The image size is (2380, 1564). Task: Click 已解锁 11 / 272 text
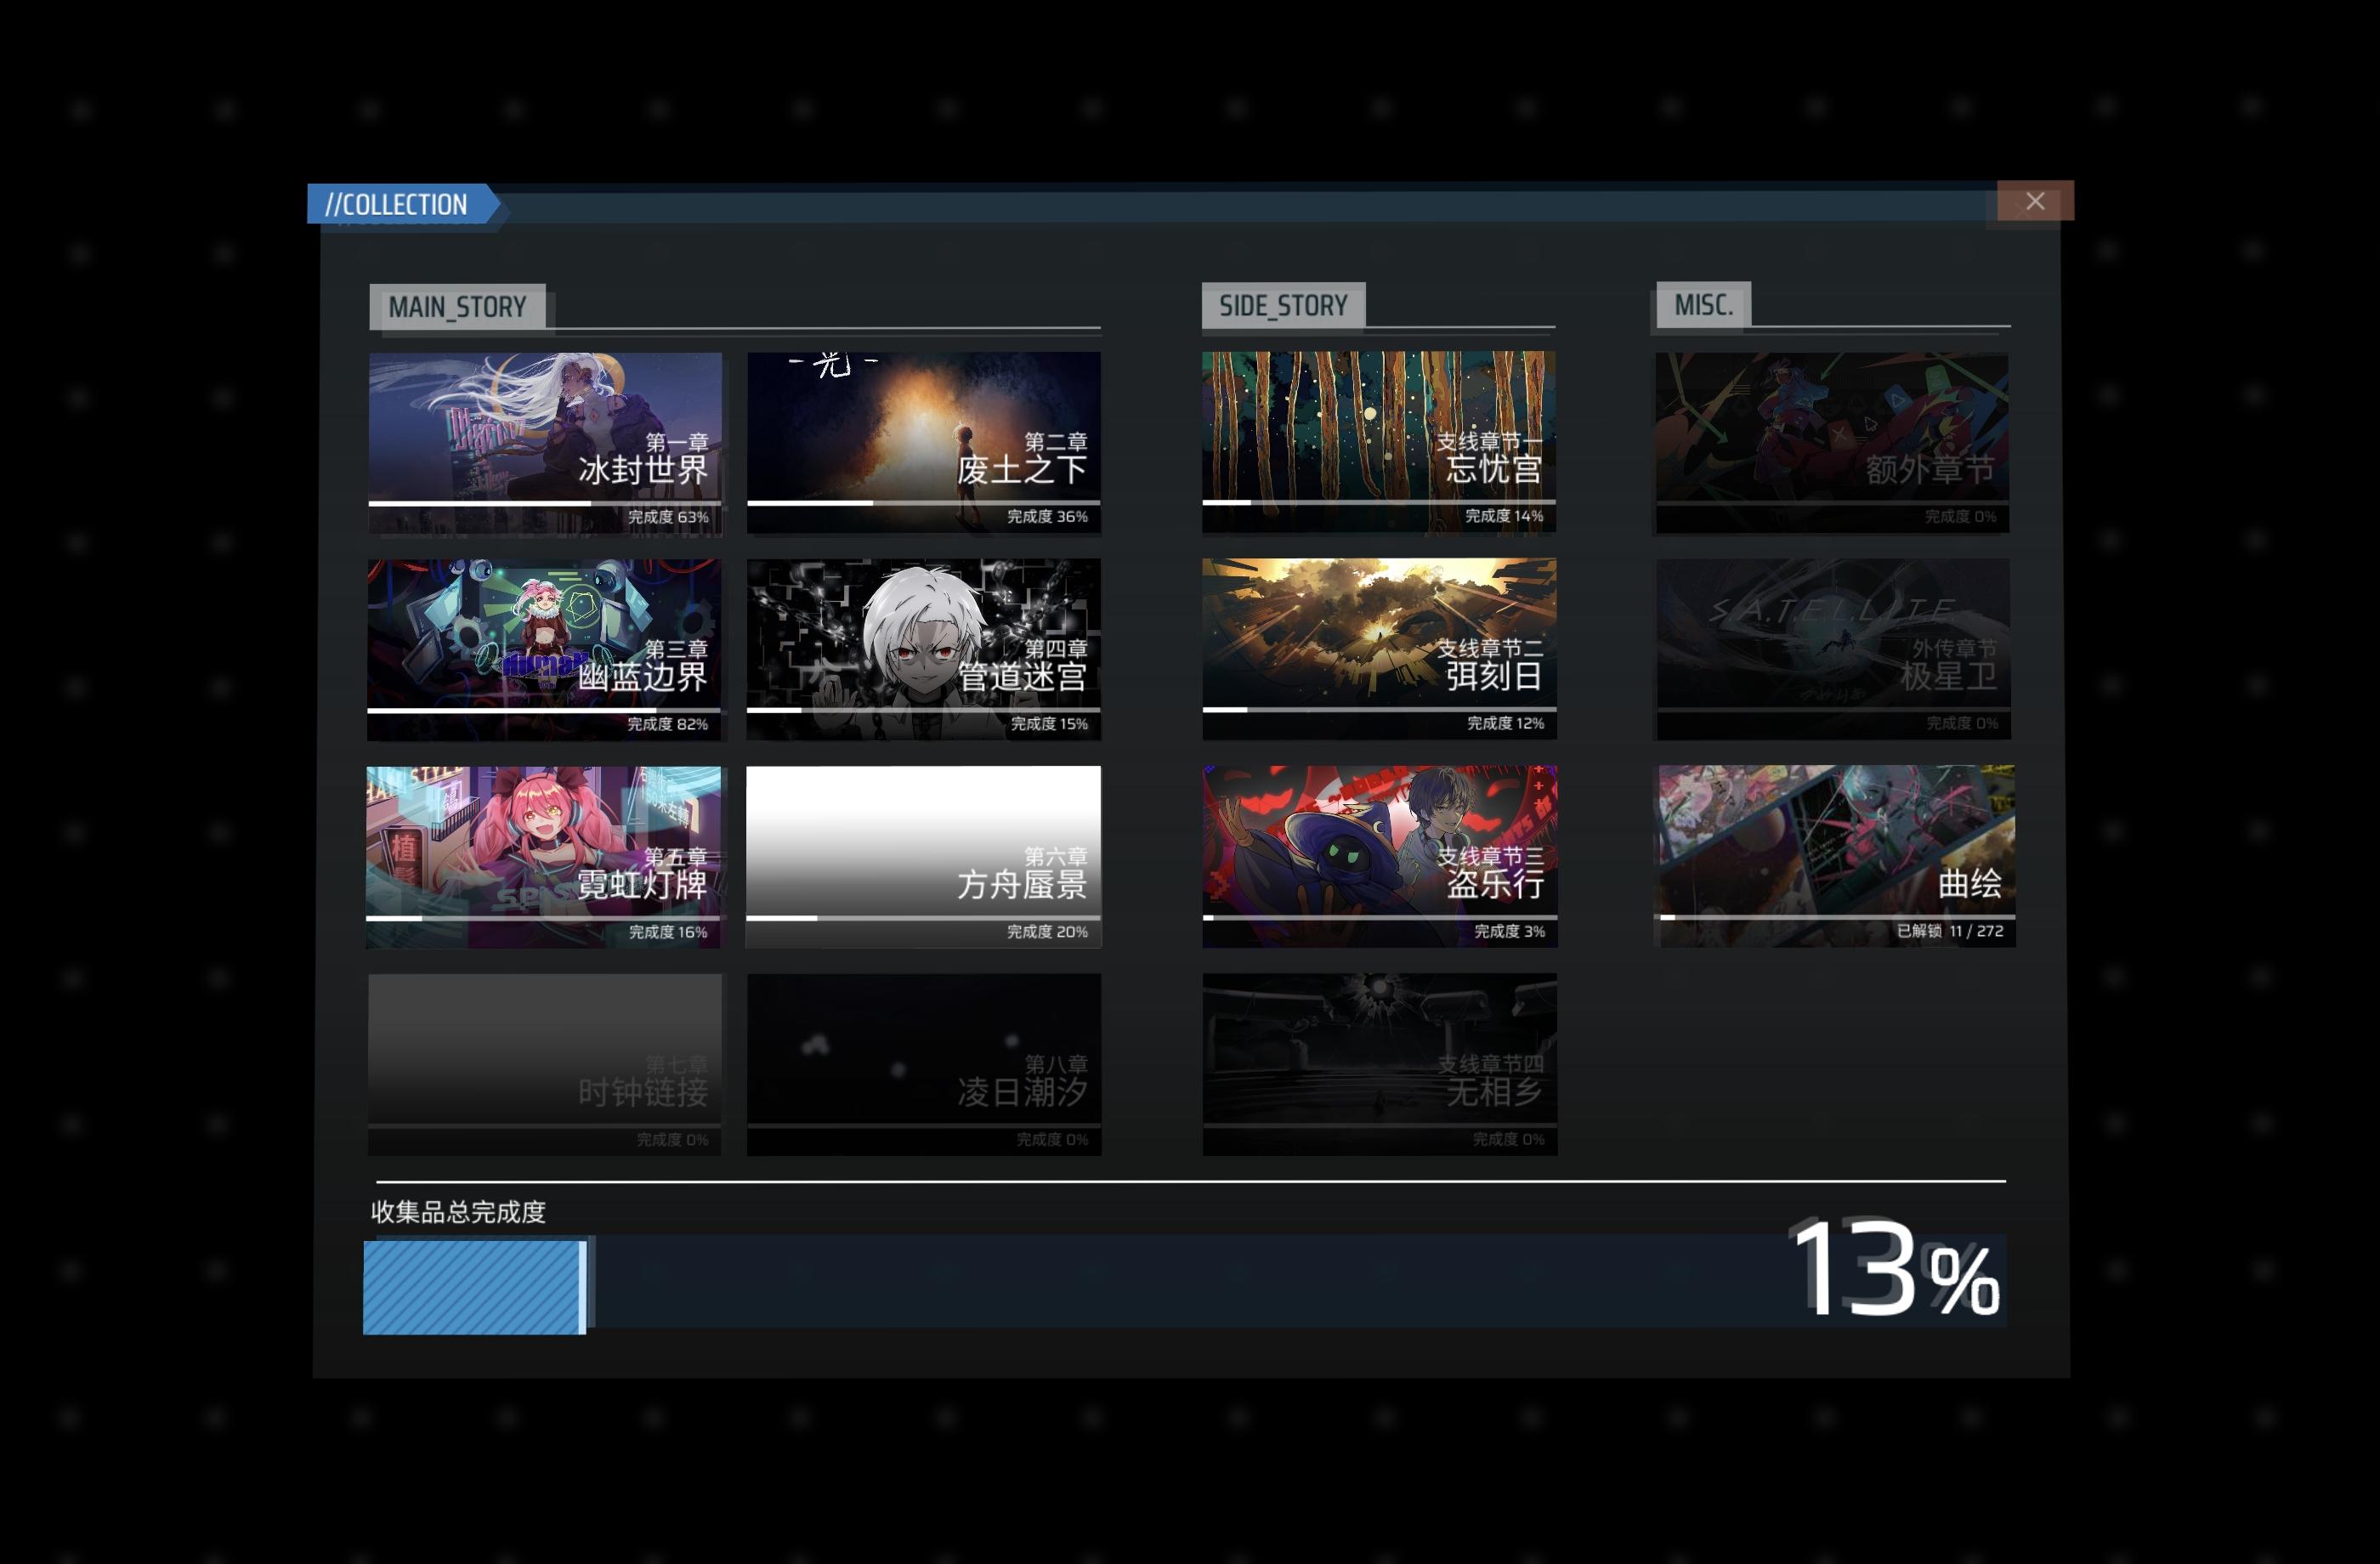[x=1950, y=931]
